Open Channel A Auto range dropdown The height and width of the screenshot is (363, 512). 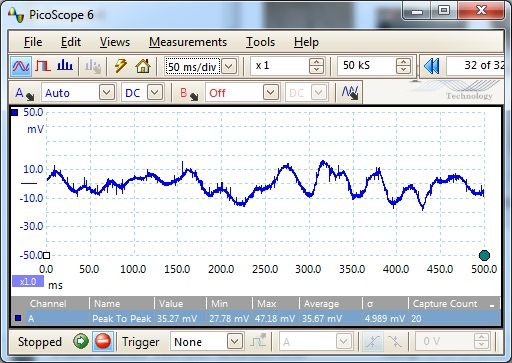pyautogui.click(x=107, y=92)
